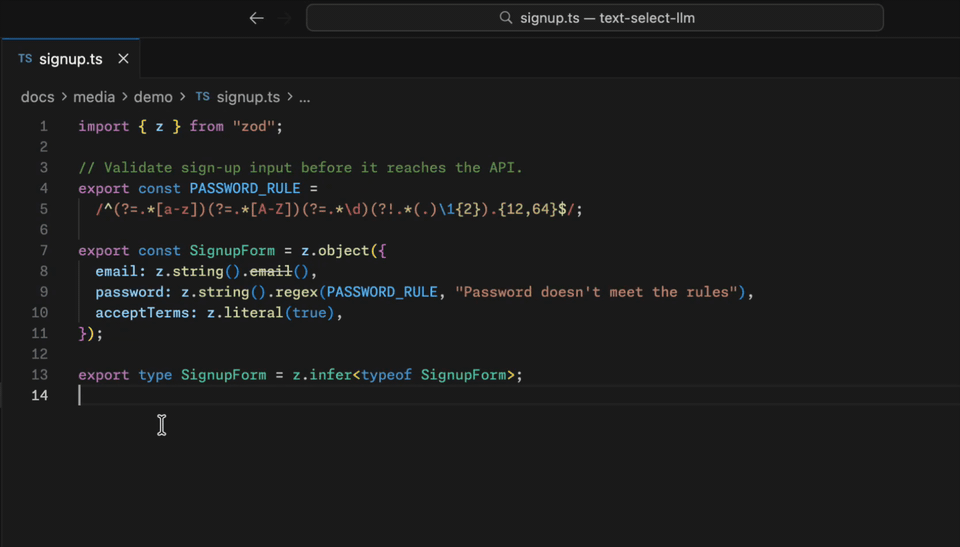Viewport: 960px width, 547px height.
Task: Switch to the signup.ts editor tab
Action: (x=70, y=59)
